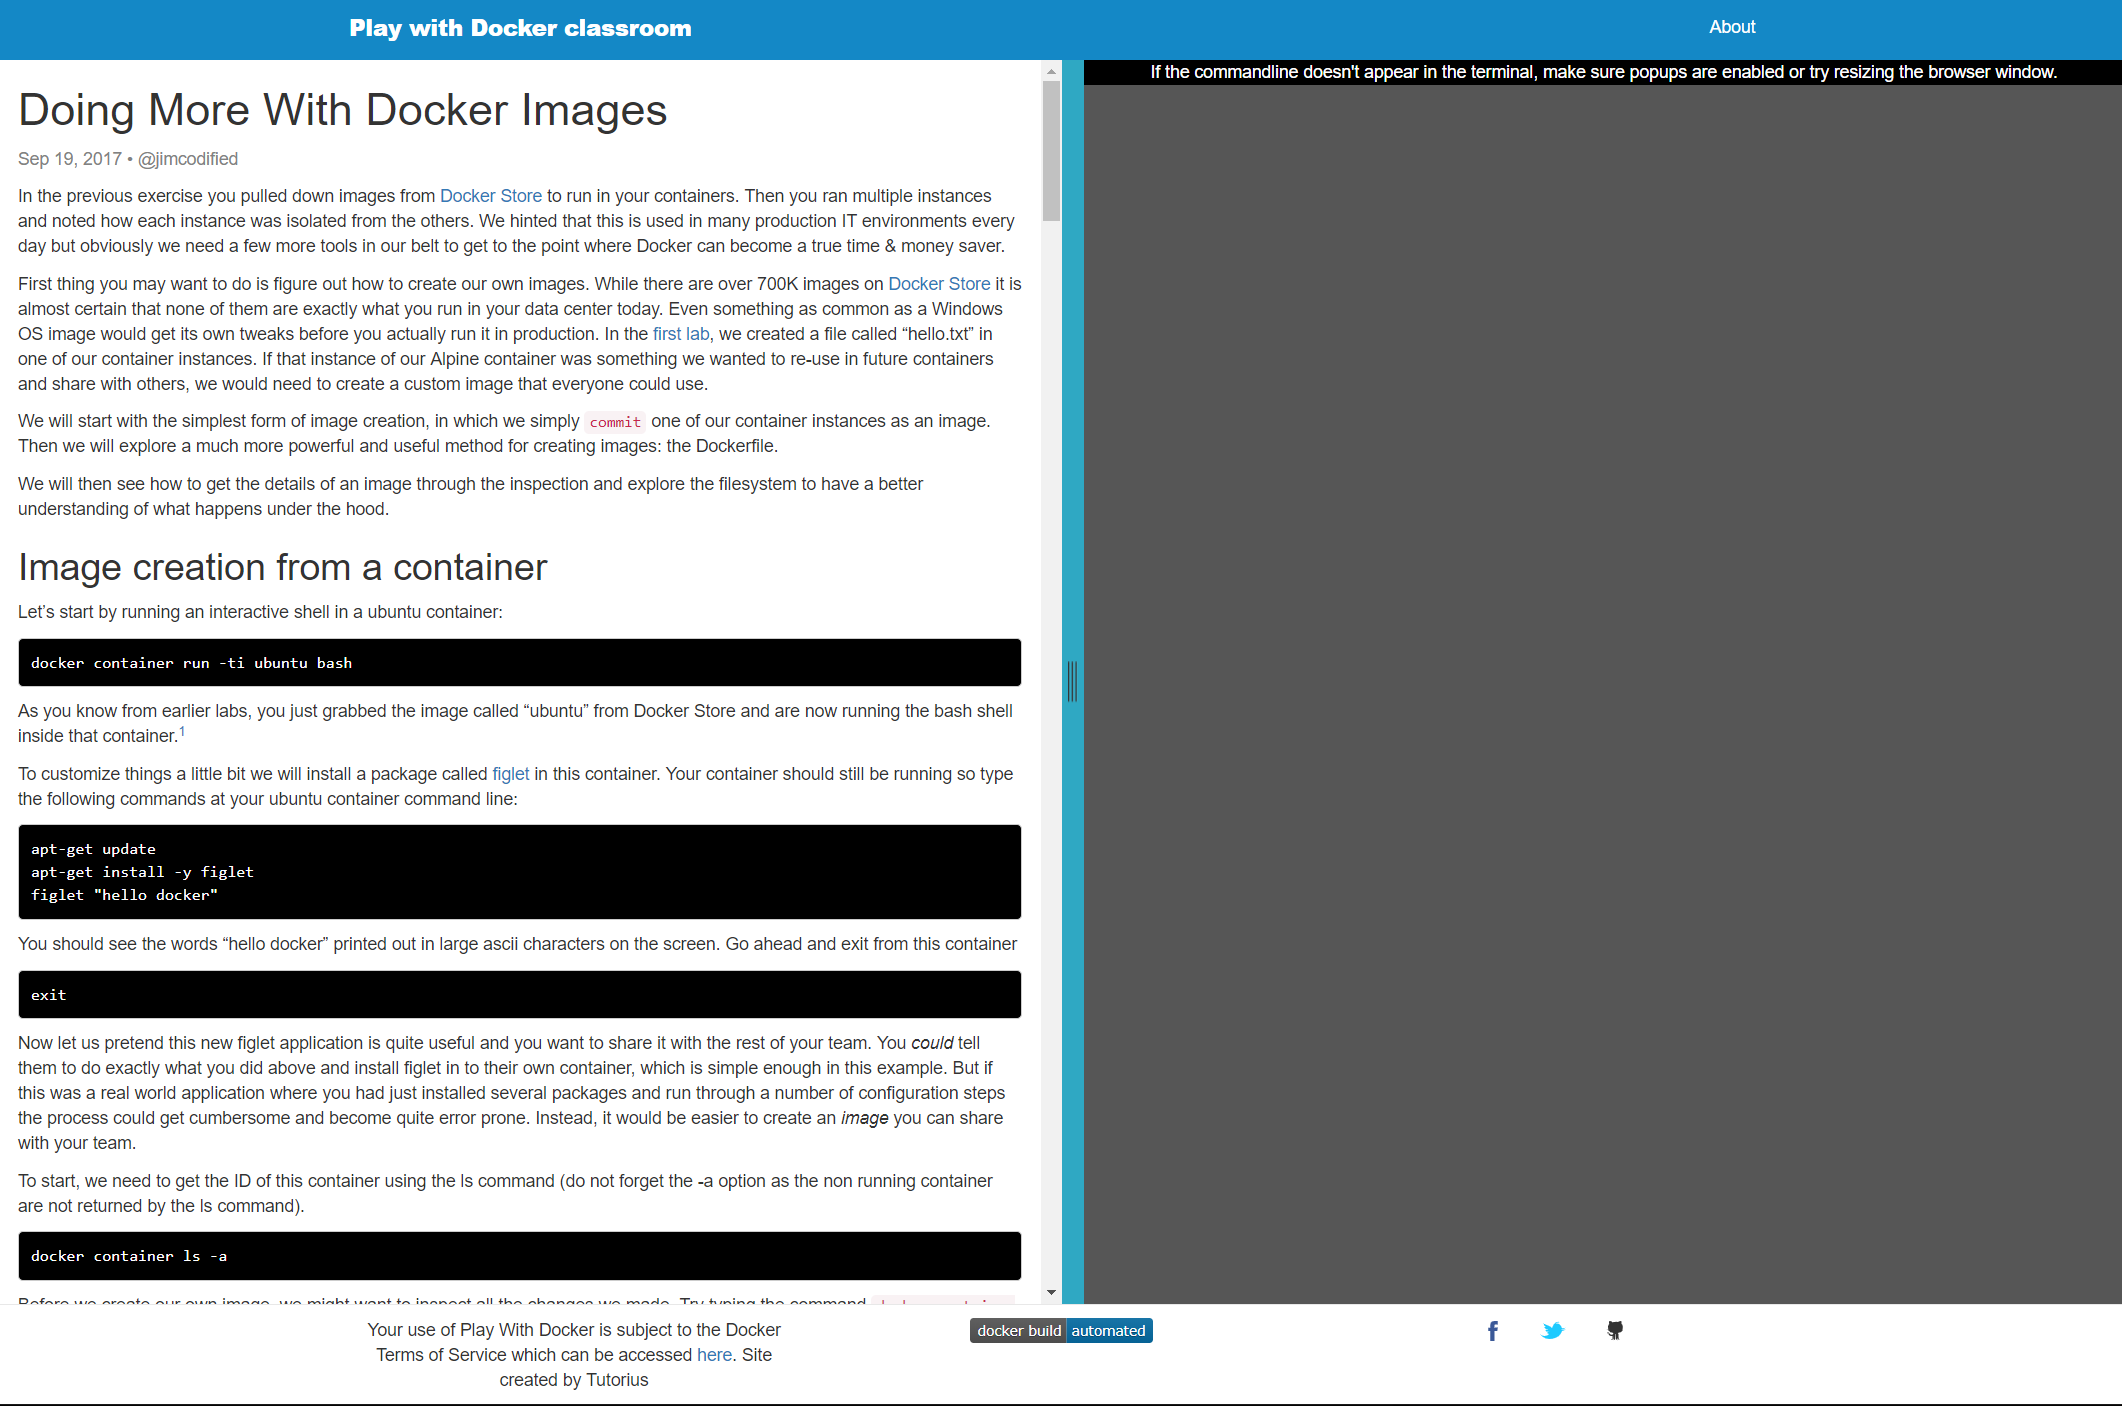
Task: Open the first lab link
Action: [x=681, y=334]
